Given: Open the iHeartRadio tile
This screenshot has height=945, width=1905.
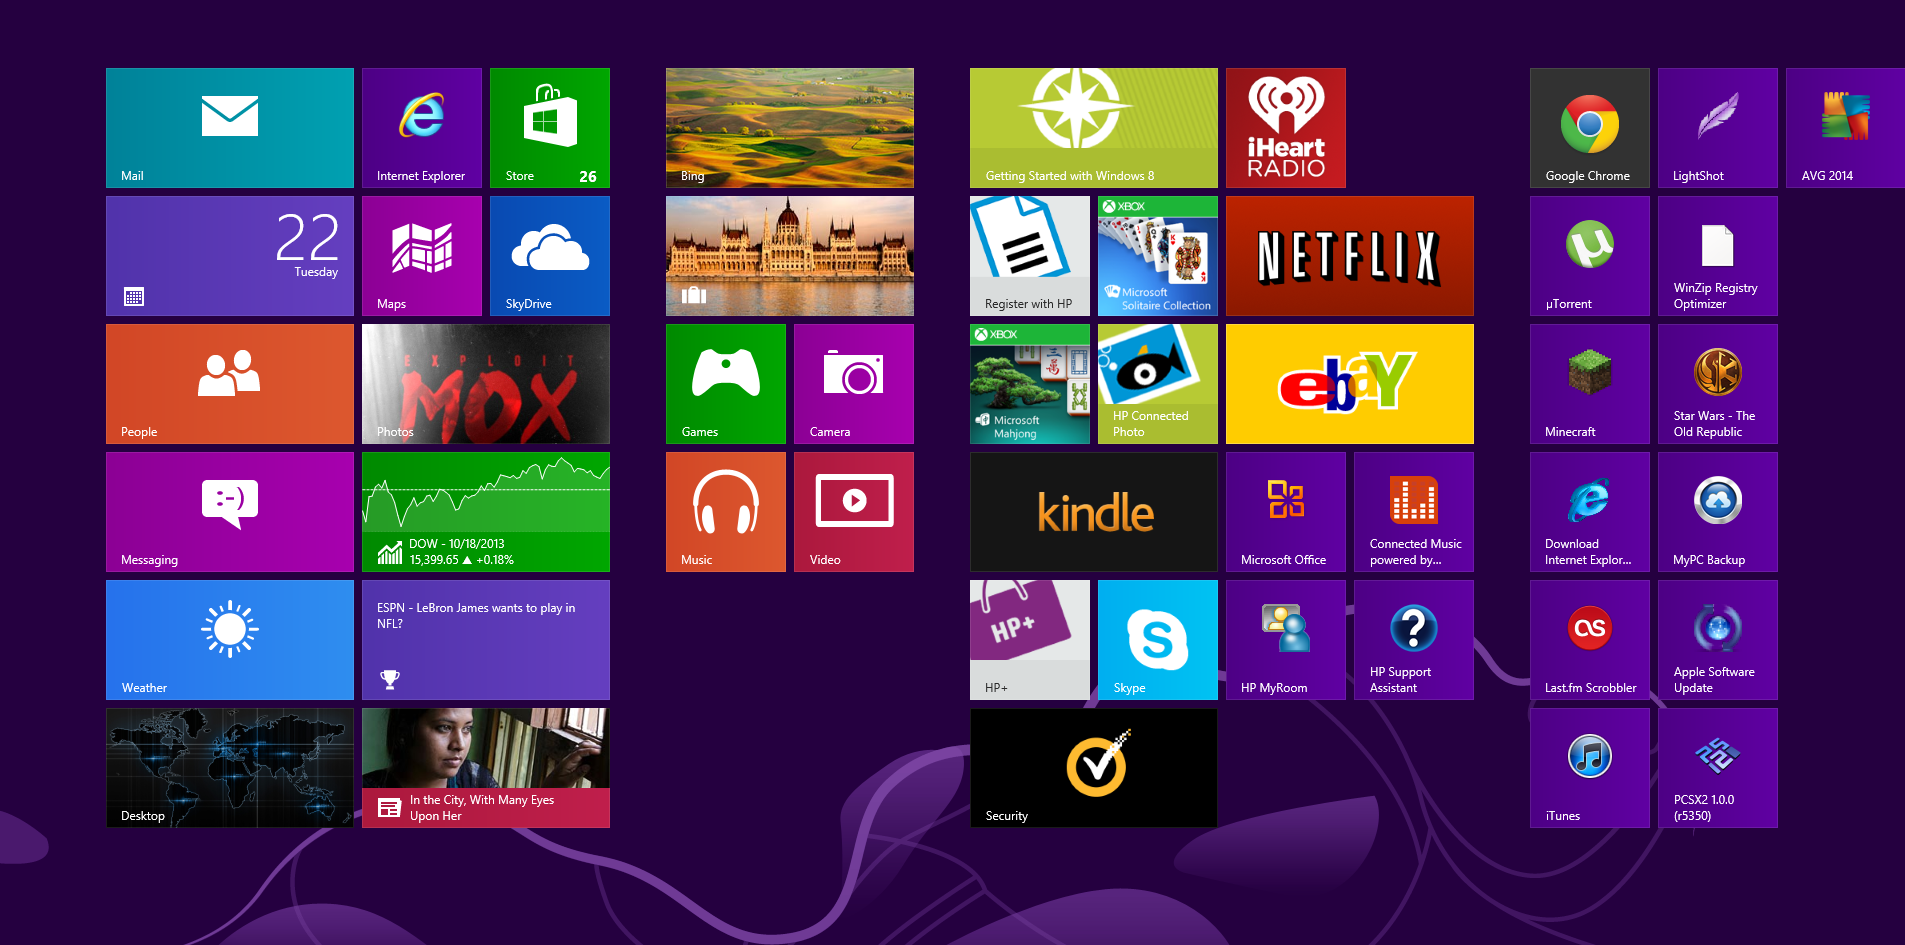Looking at the screenshot, I should click(1285, 127).
